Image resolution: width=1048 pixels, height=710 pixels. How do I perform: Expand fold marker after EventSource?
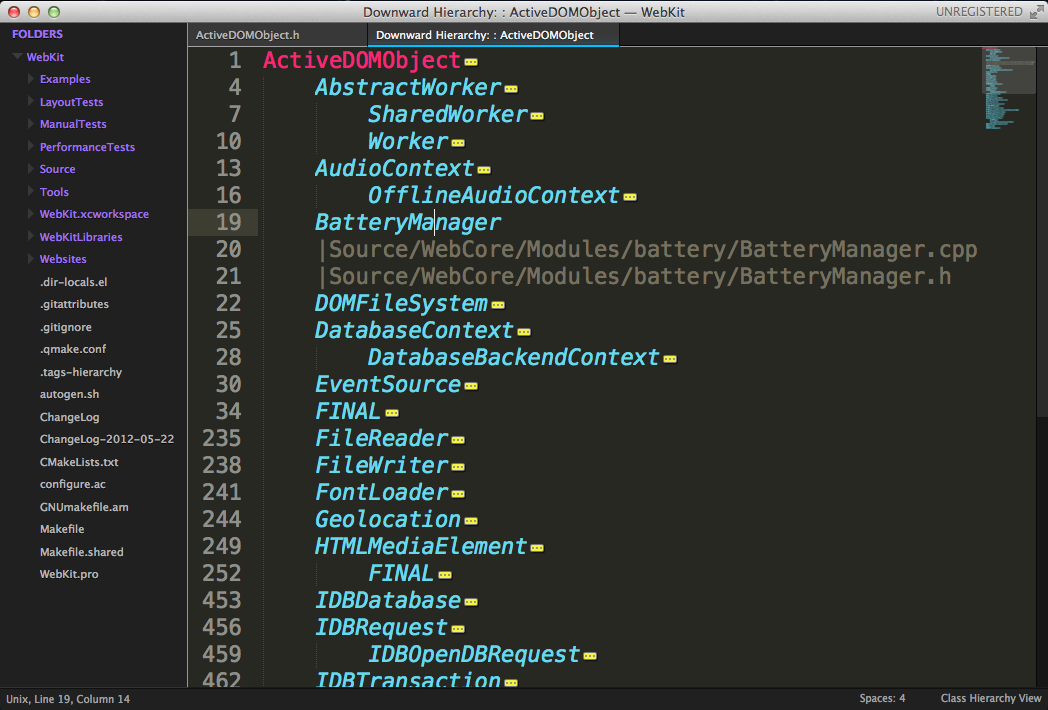coord(471,386)
